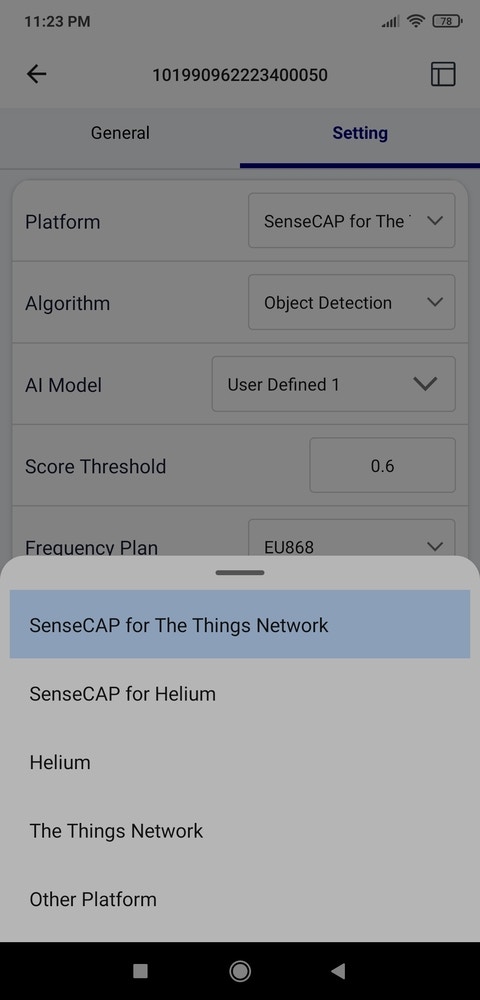Image resolution: width=480 pixels, height=1000 pixels.
Task: Expand the Frequency Plan EU868 dropdown
Action: [352, 538]
